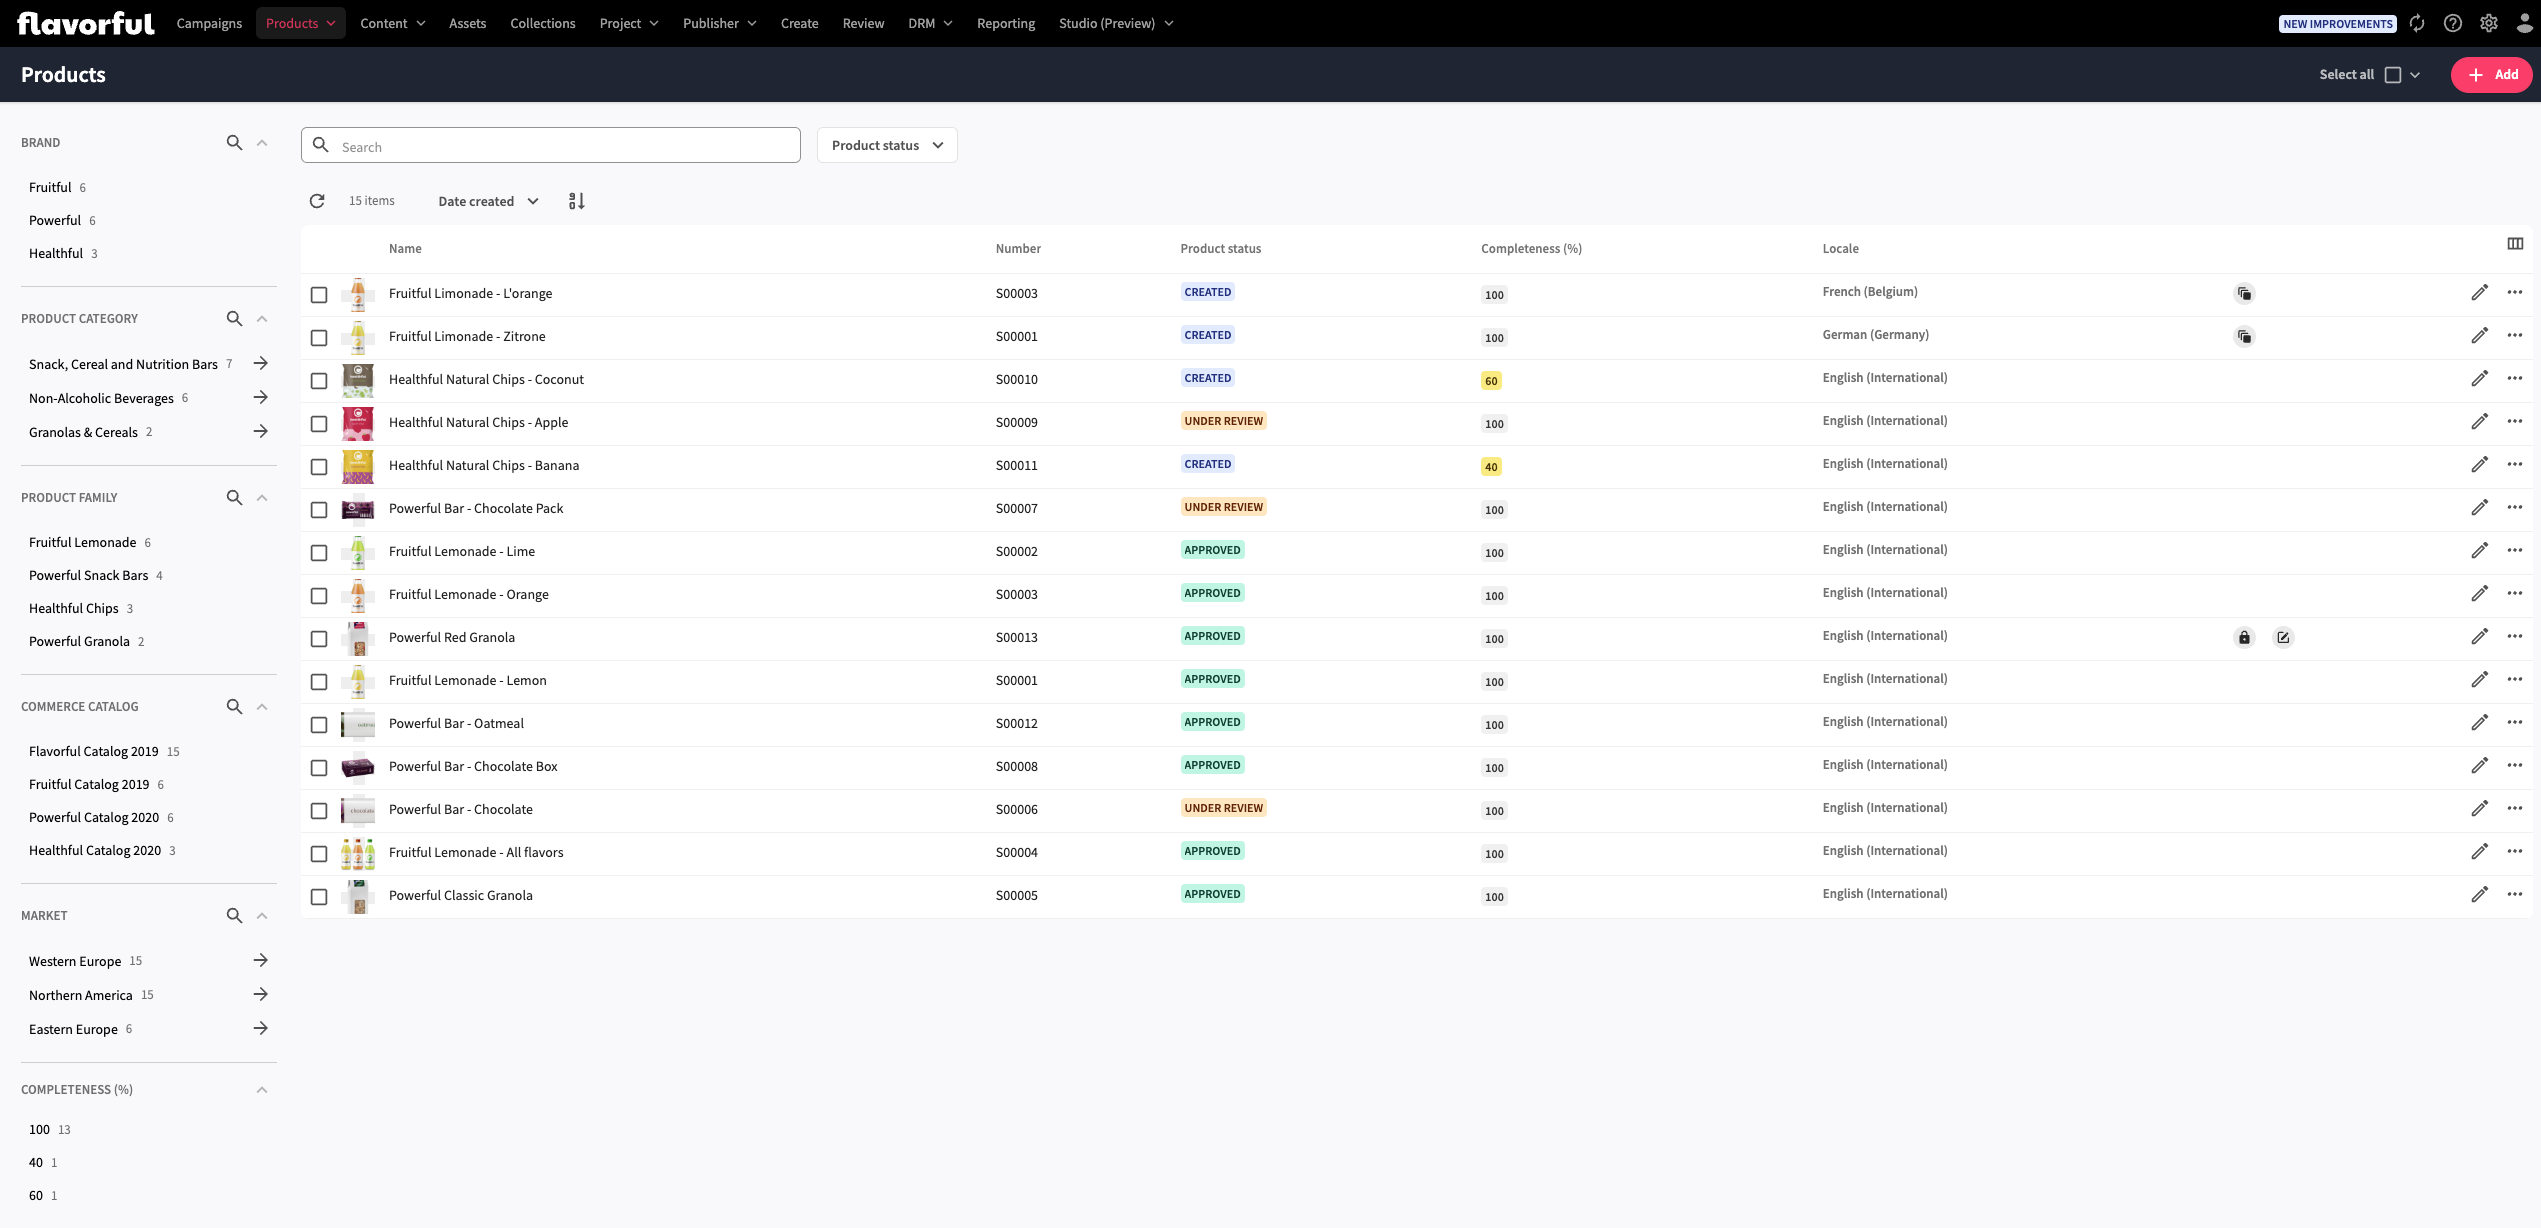Screen dimensions: 2541x1228
Task: Click the refresh list icon beside 15 items
Action: click(317, 201)
